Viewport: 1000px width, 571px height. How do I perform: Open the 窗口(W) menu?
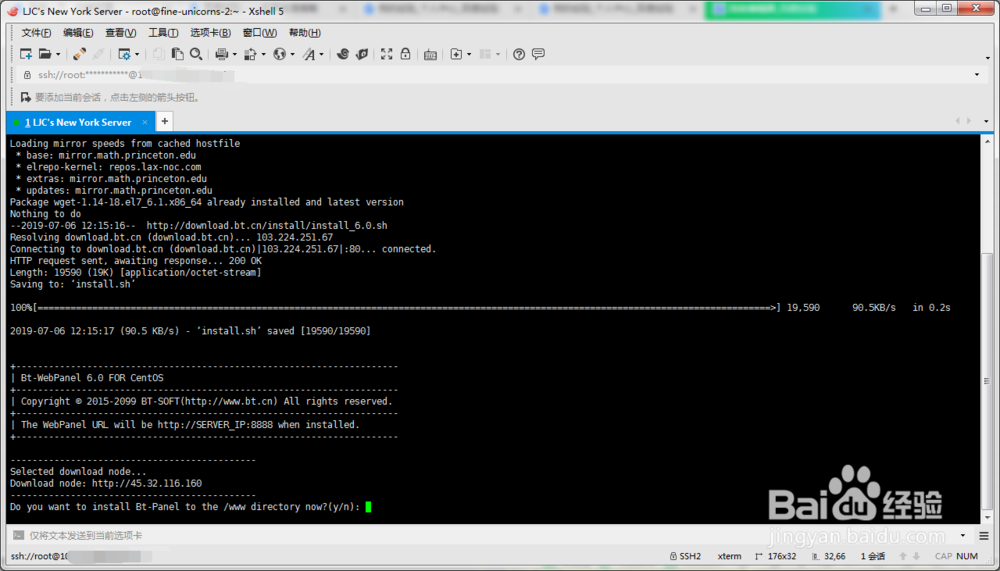(260, 33)
